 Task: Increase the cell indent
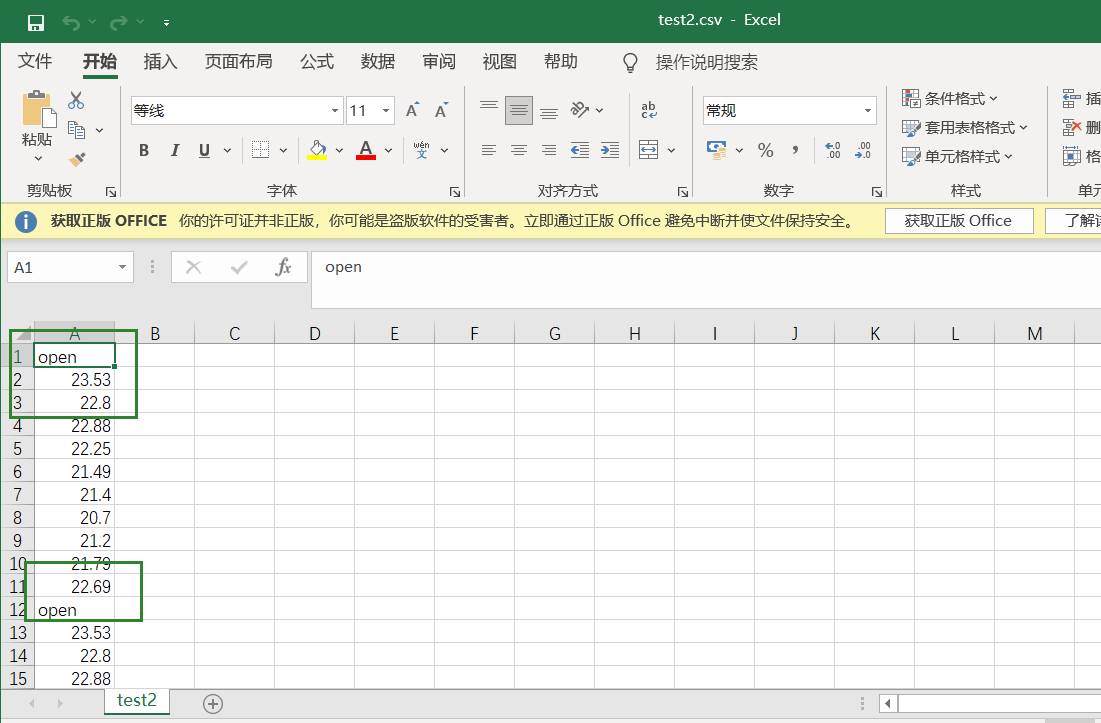tap(610, 150)
